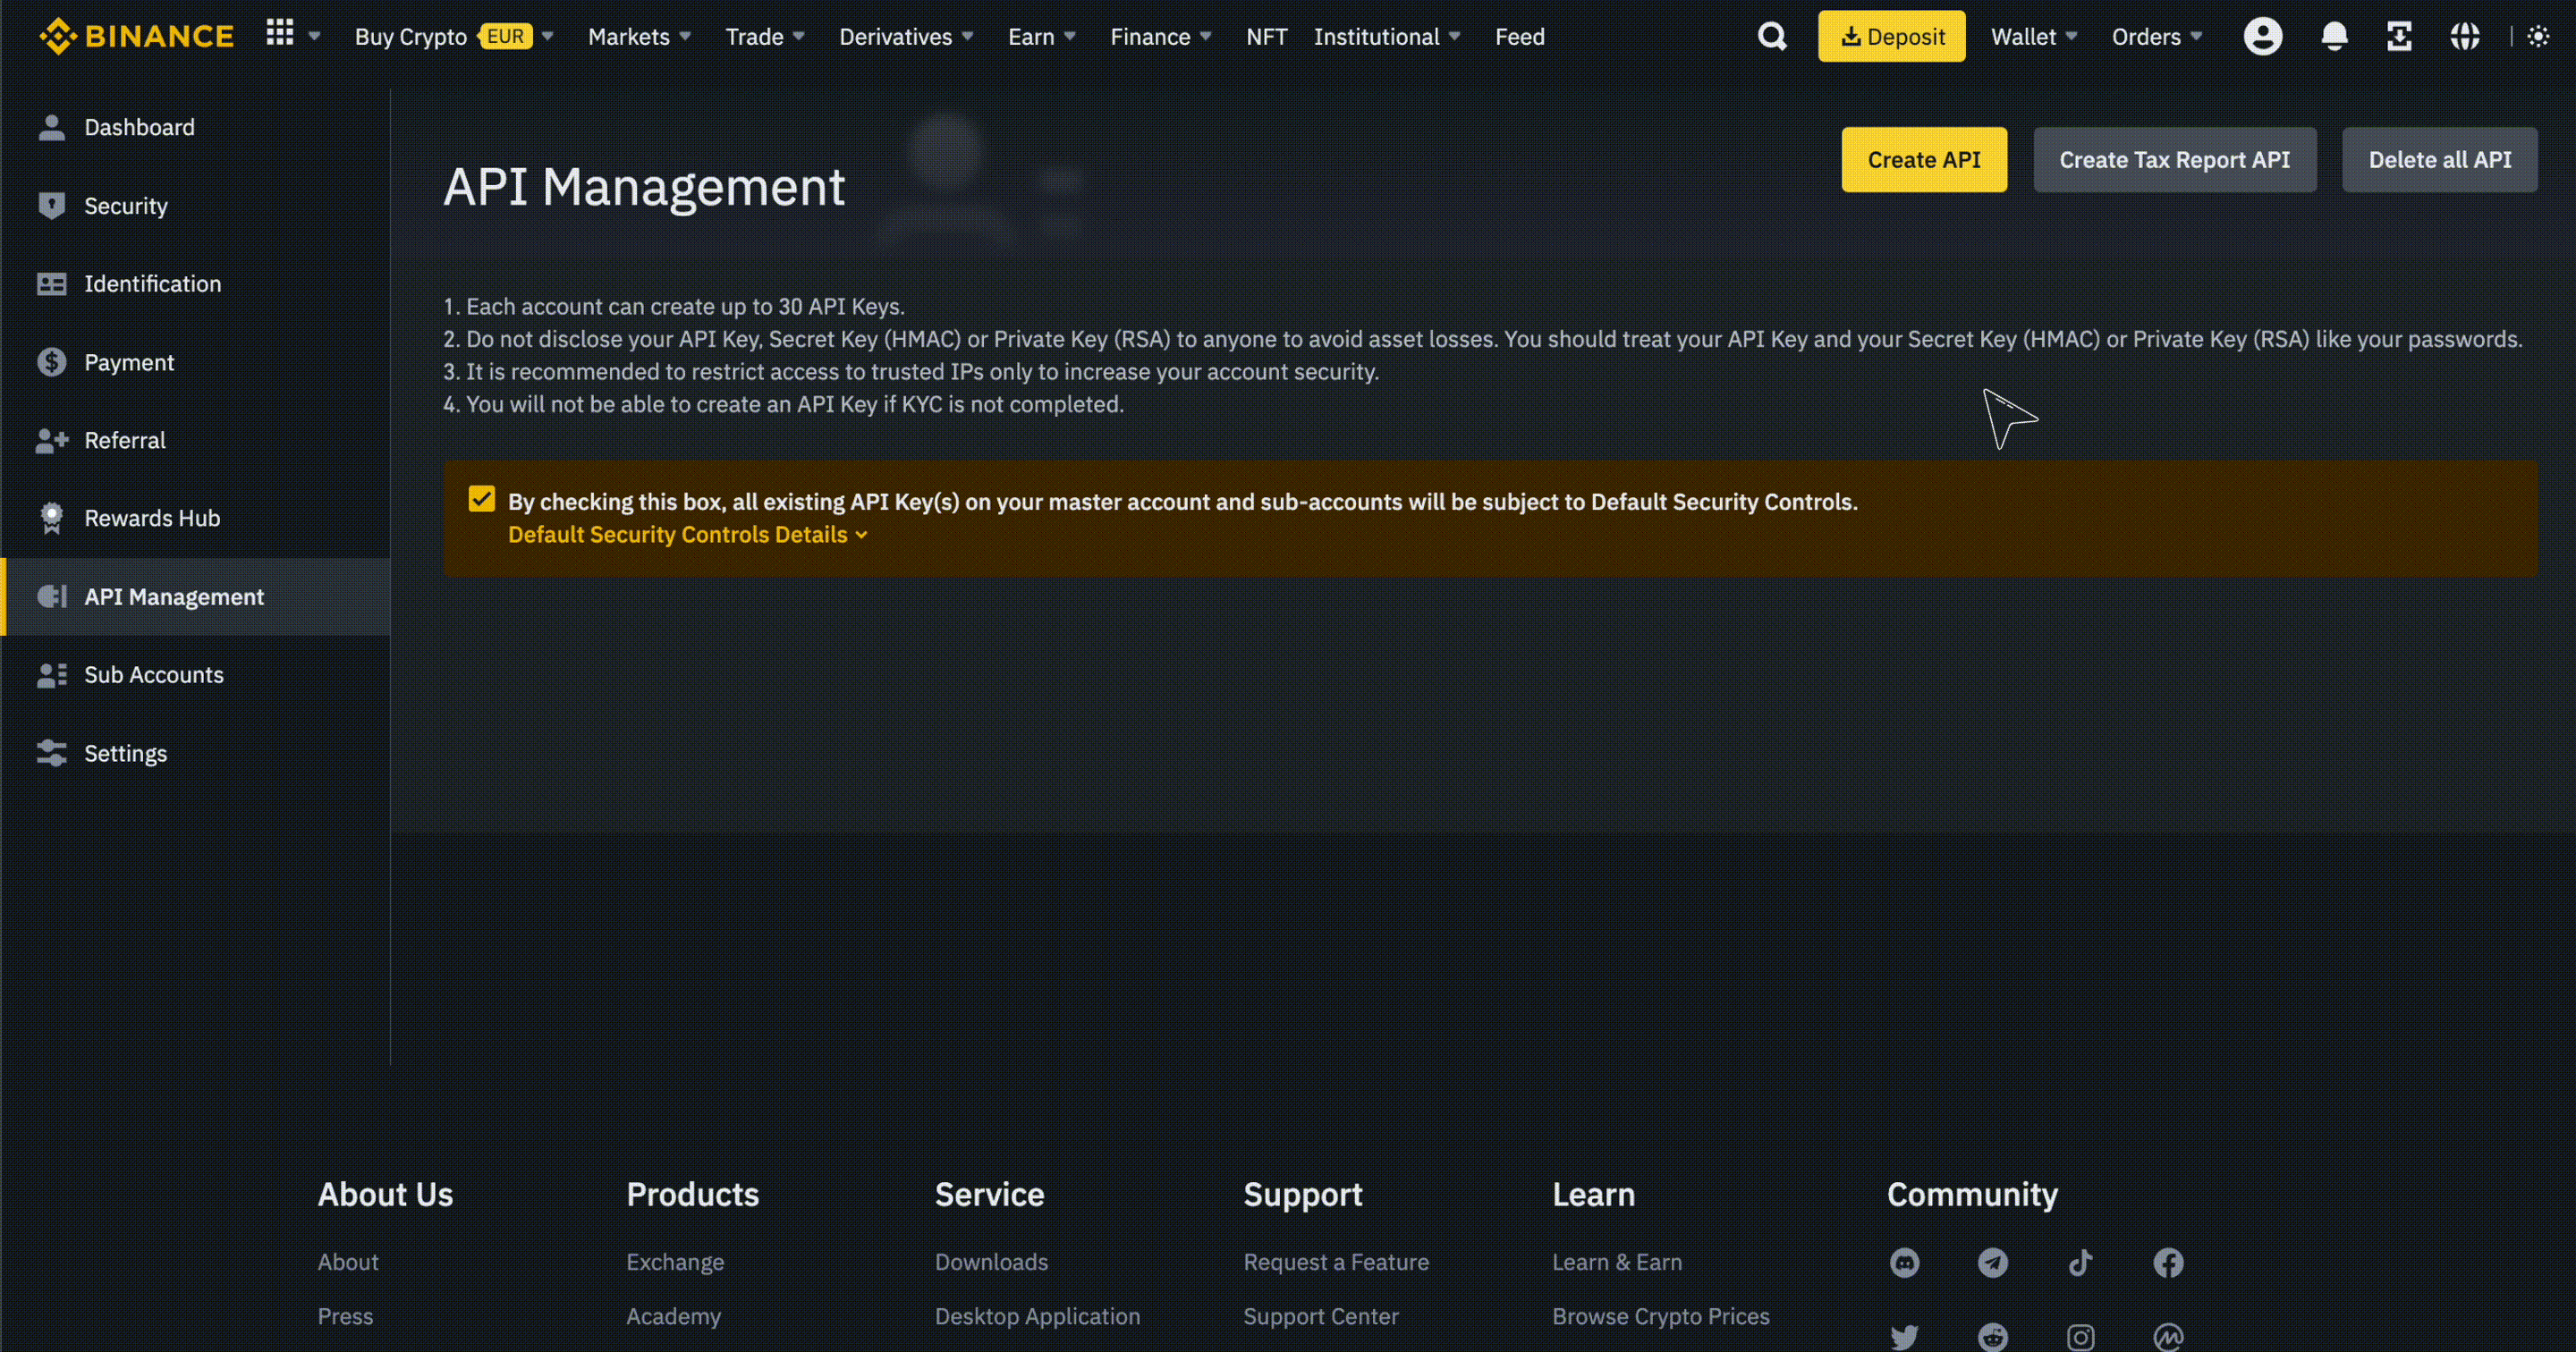2576x1352 pixels.
Task: Open the Facebook community icon
Action: [x=2168, y=1263]
